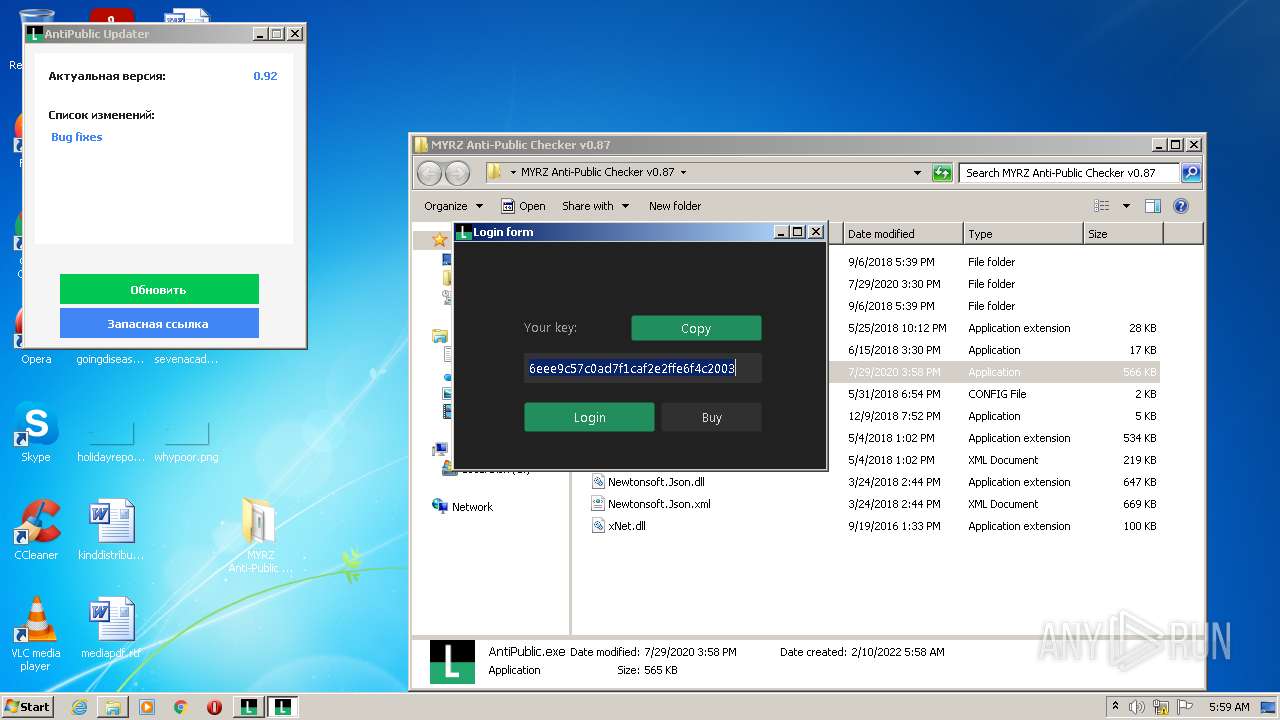Open CCleaner desktop shortcut
1280x720 pixels.
(36, 529)
